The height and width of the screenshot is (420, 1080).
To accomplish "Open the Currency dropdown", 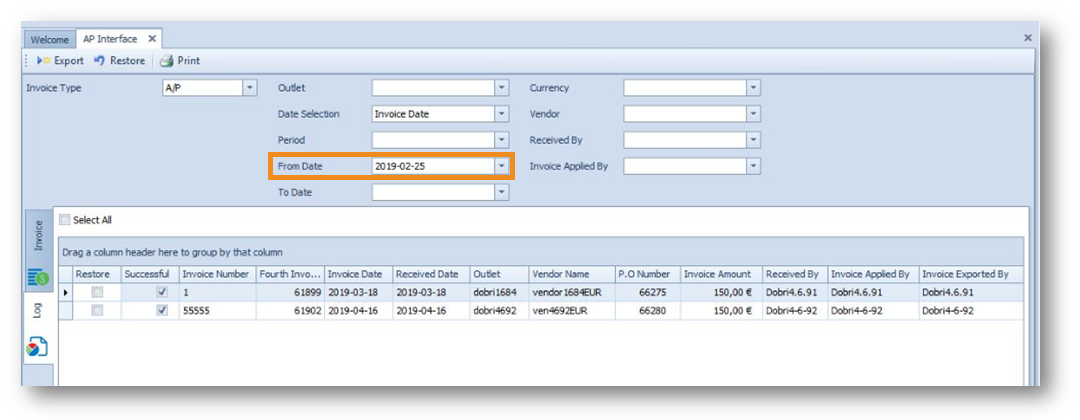I will [753, 88].
